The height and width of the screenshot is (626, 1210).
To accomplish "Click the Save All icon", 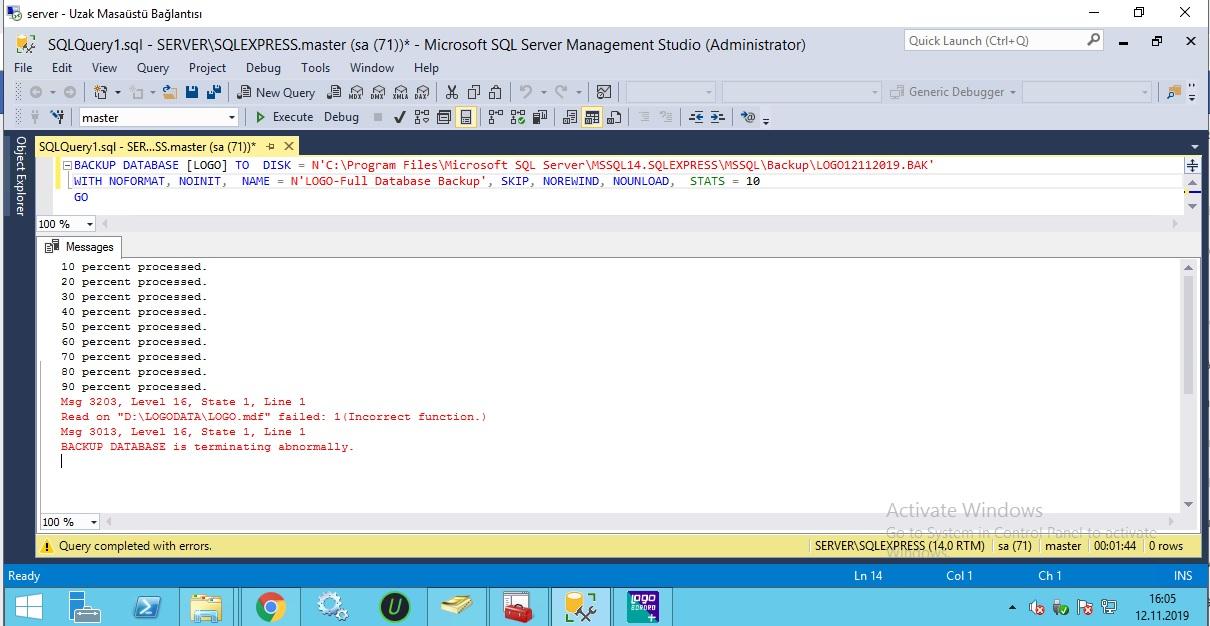I will point(214,92).
